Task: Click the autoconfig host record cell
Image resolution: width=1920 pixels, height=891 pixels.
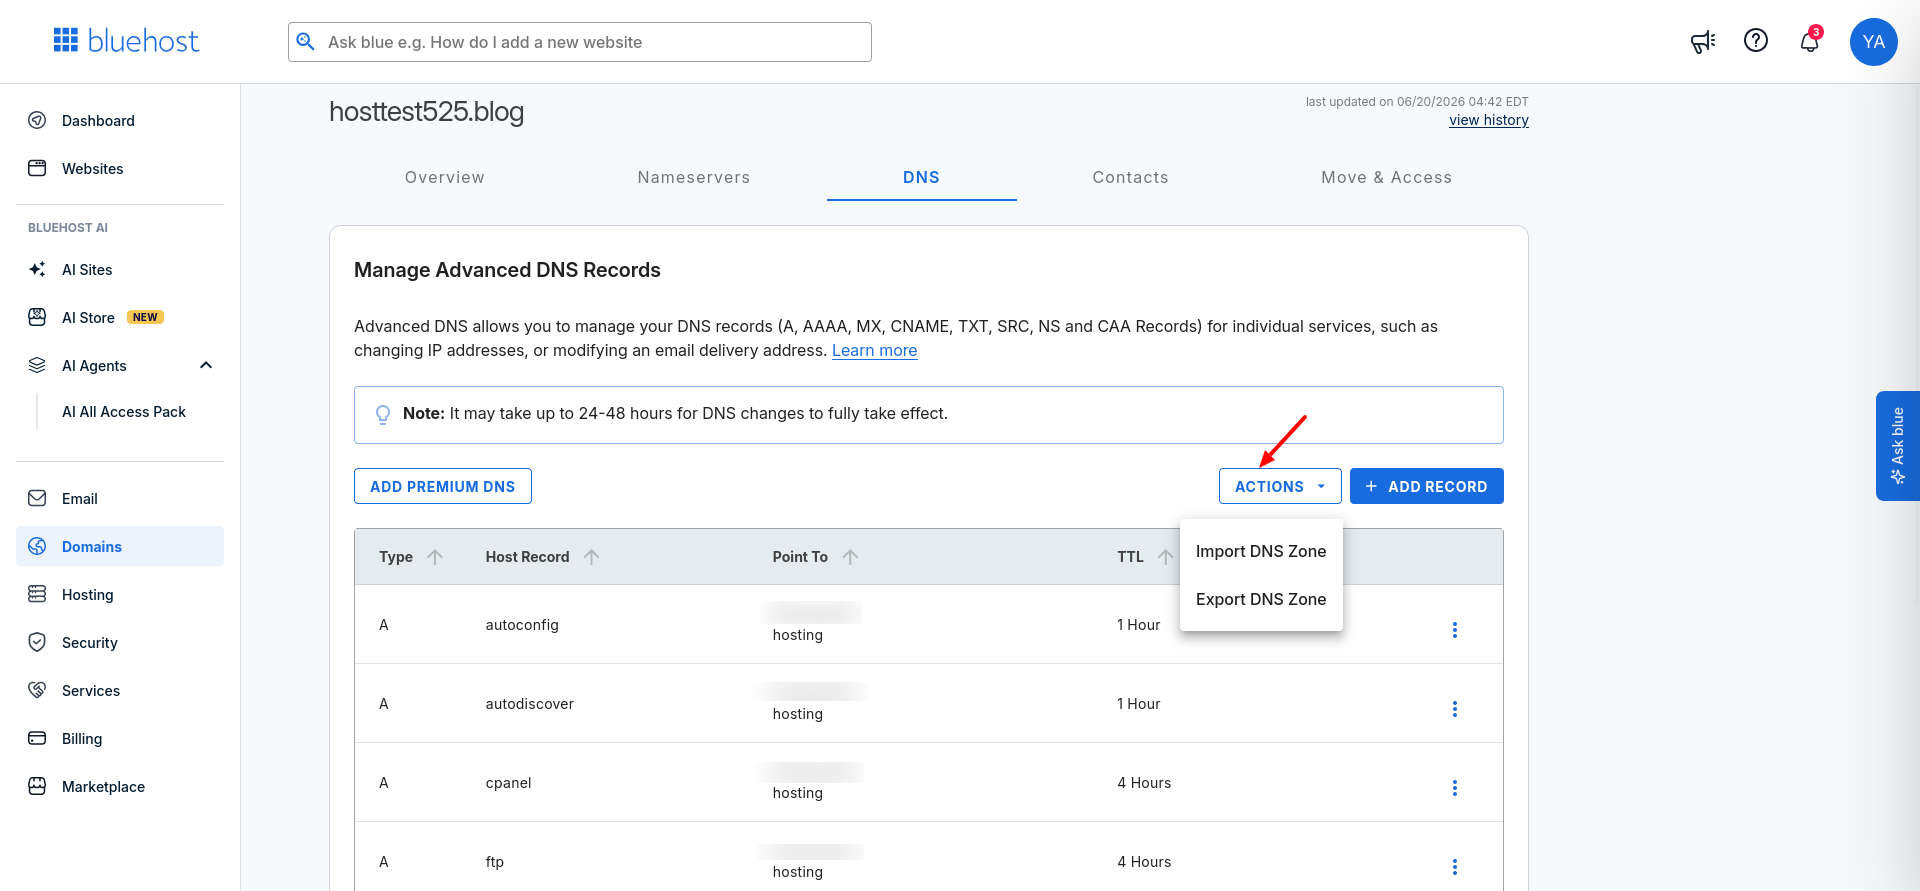Action: pos(522,625)
